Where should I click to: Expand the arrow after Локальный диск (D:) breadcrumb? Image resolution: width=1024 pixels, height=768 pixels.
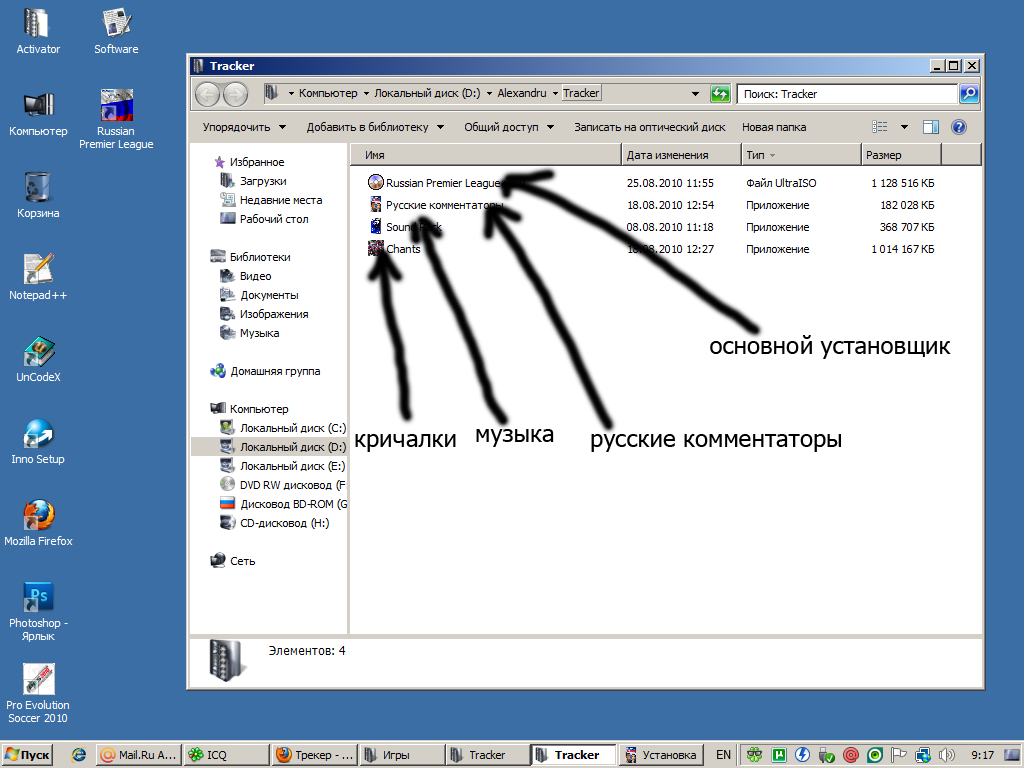pos(489,93)
